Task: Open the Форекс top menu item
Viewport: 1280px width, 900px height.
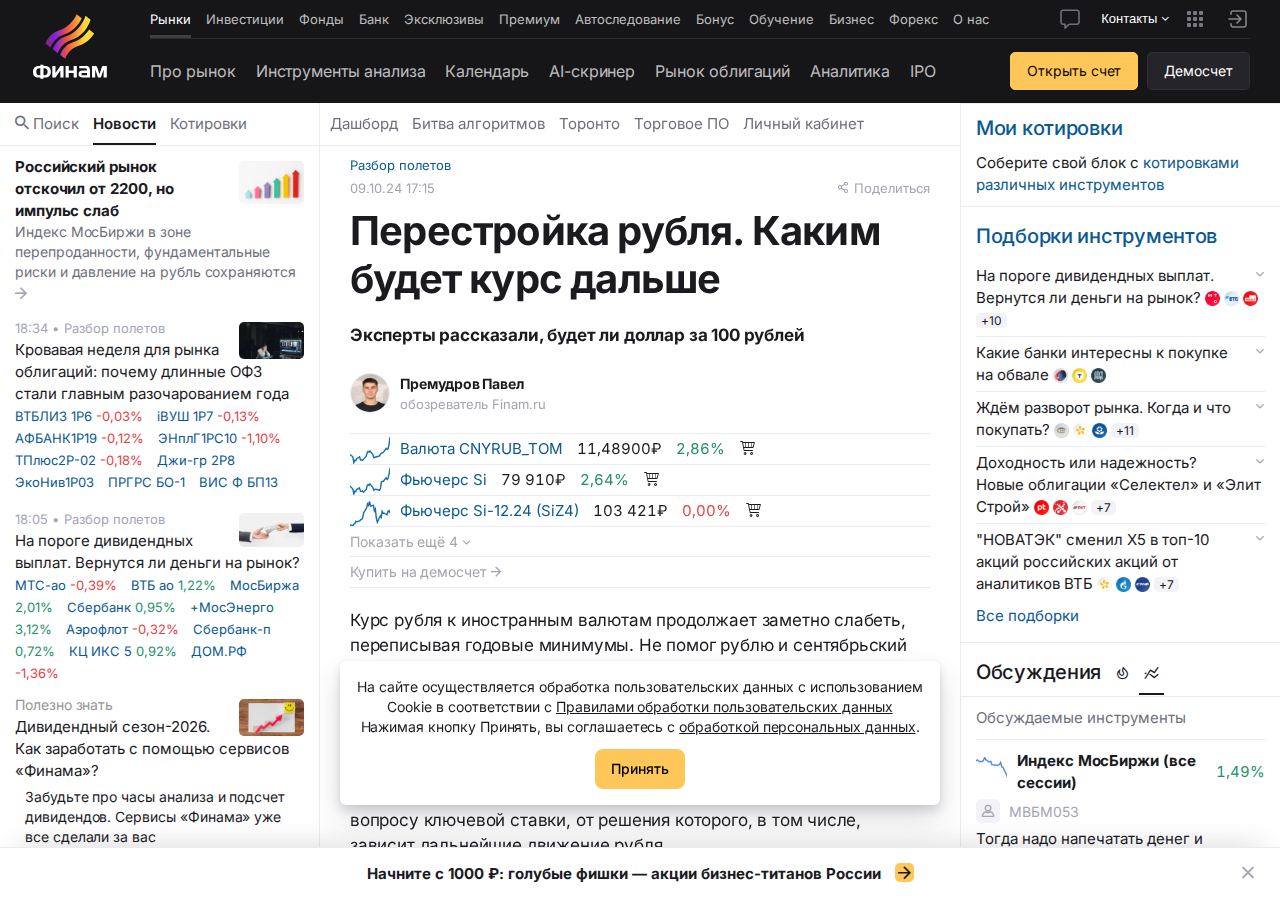Action: (913, 19)
